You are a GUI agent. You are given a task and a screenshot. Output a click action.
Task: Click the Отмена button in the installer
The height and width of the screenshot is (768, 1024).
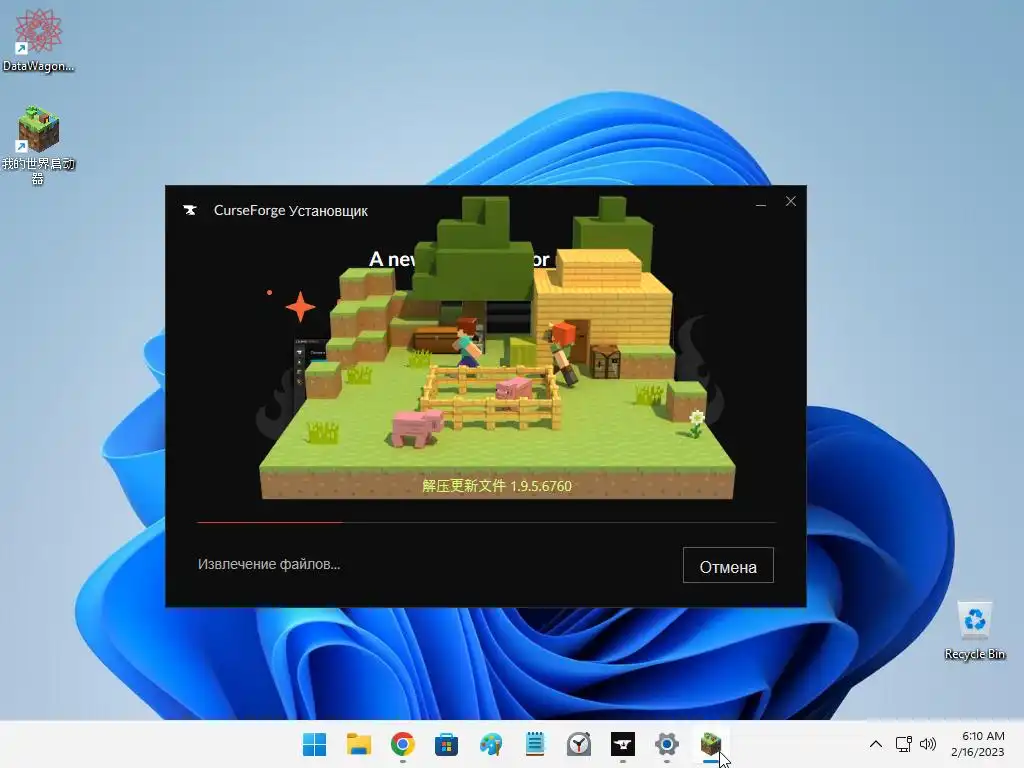click(x=728, y=566)
